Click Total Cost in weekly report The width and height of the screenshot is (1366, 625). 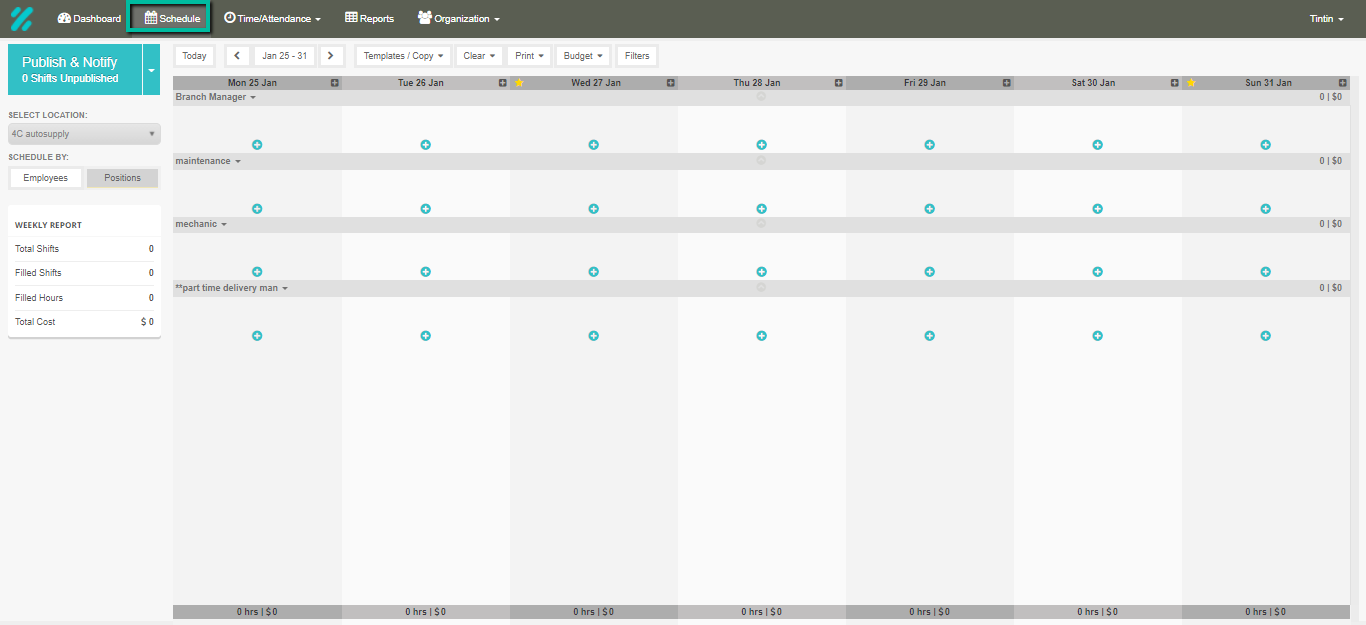point(84,322)
